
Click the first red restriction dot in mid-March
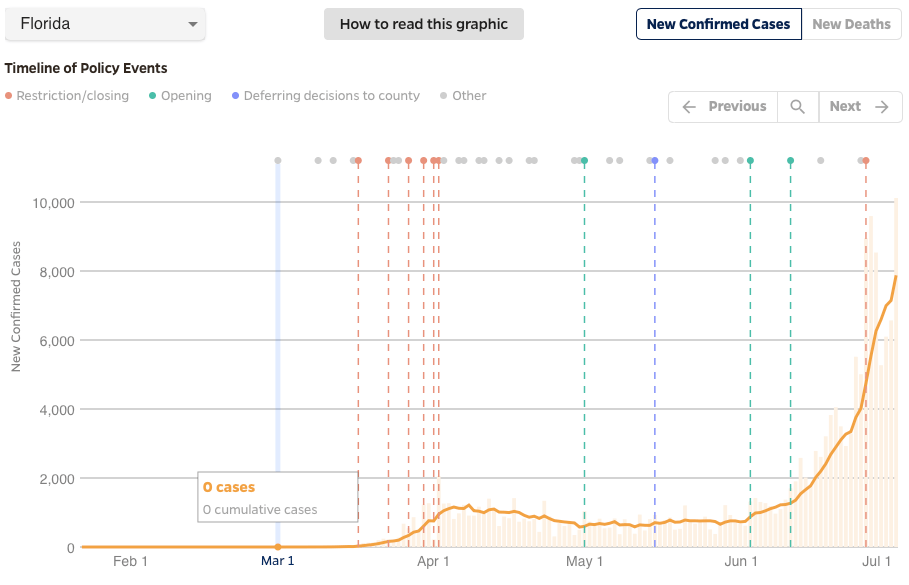358,160
